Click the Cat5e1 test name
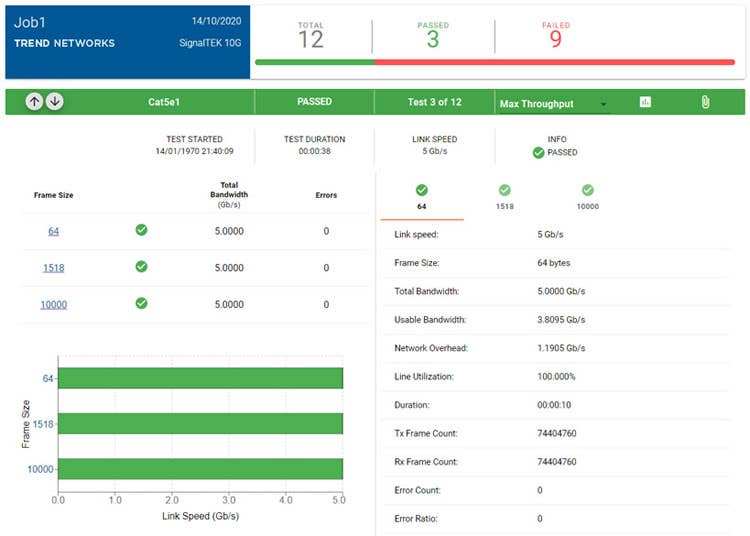The image size is (750, 536). pyautogui.click(x=164, y=102)
